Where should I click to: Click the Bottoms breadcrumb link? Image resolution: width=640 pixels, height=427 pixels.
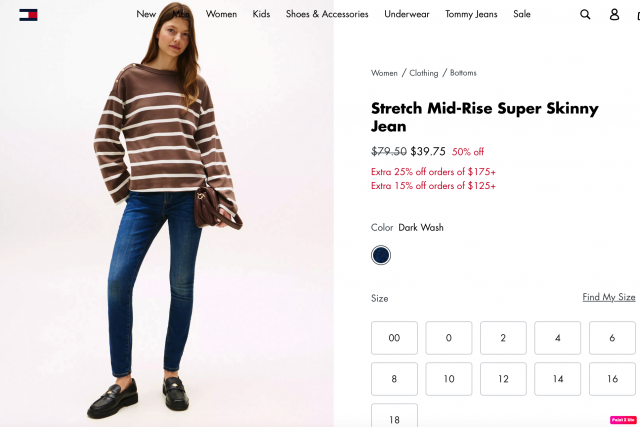(x=463, y=73)
